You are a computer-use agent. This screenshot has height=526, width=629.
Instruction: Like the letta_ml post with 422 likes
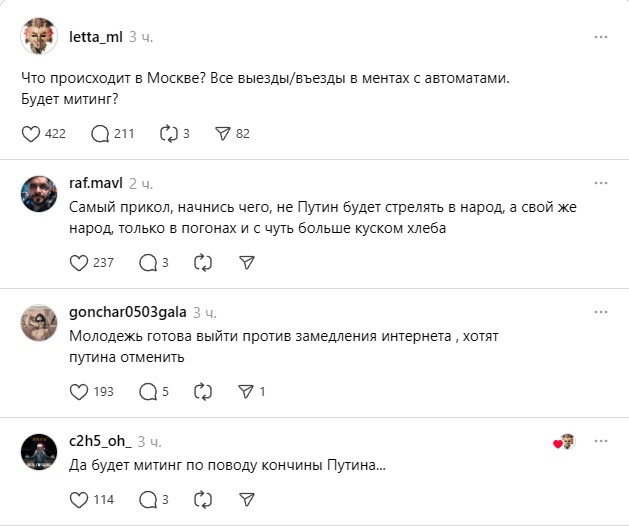31,133
